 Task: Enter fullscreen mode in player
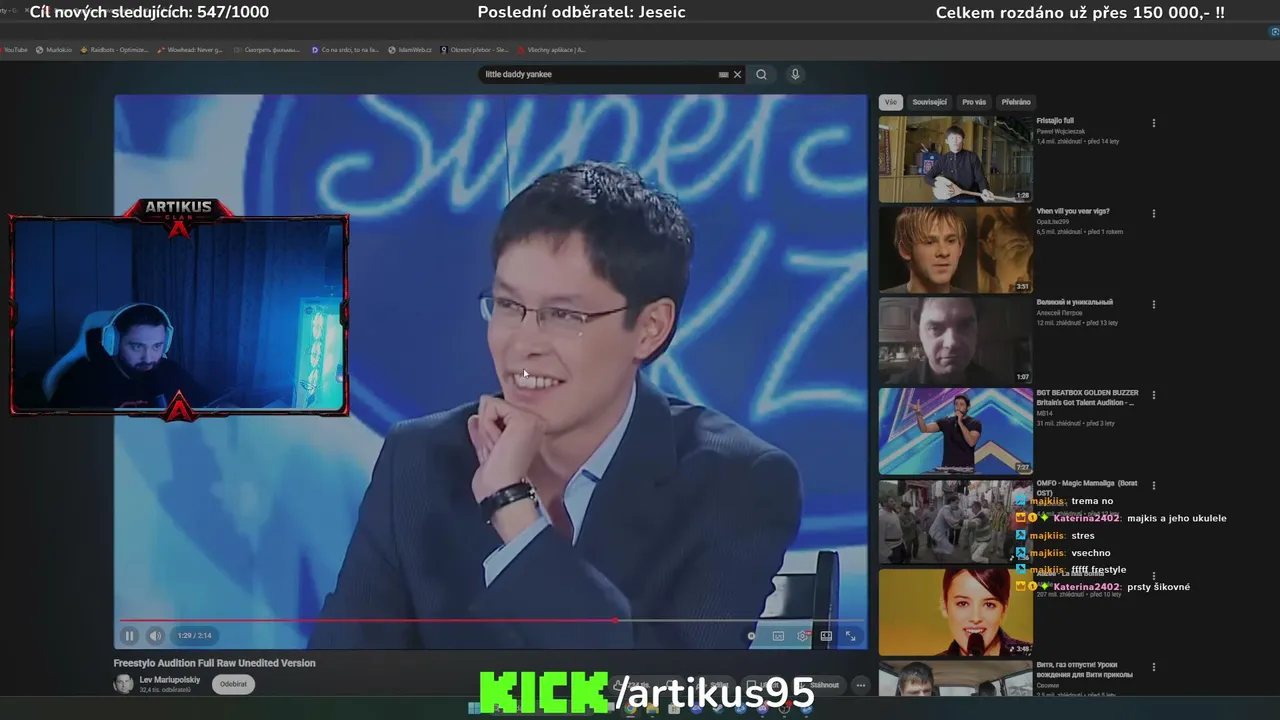pyautogui.click(x=850, y=635)
